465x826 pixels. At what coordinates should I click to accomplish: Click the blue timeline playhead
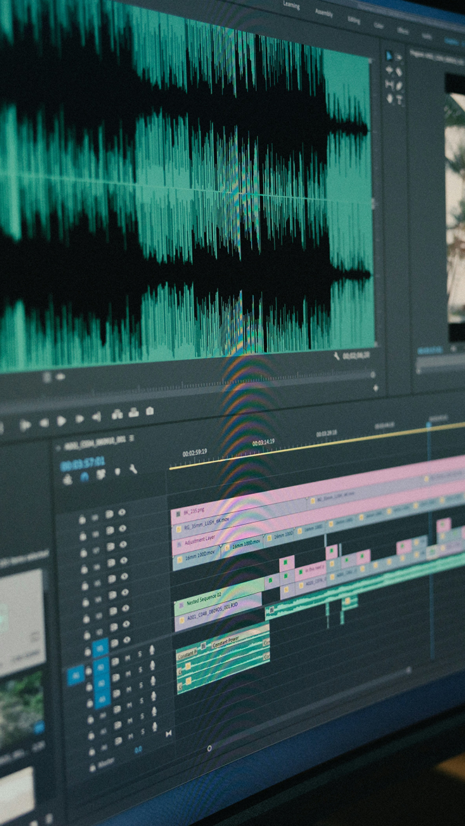coord(429,425)
